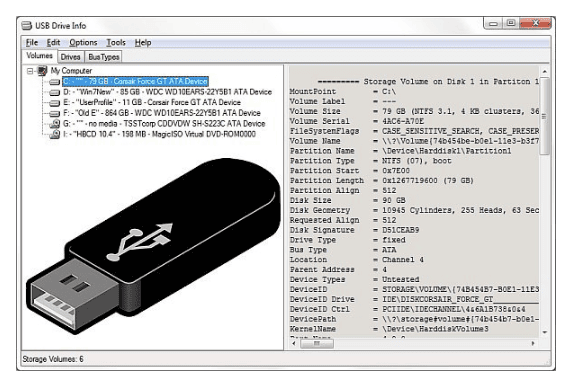Collapse the My Computer tree node
This screenshot has height=386, width=577.
(30, 71)
